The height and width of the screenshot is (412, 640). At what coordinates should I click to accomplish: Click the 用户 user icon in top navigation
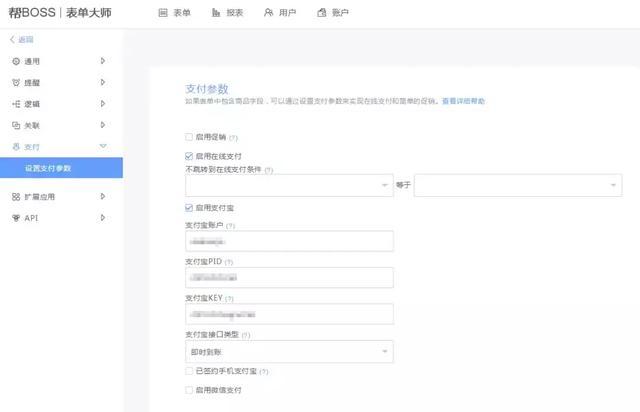tap(268, 13)
